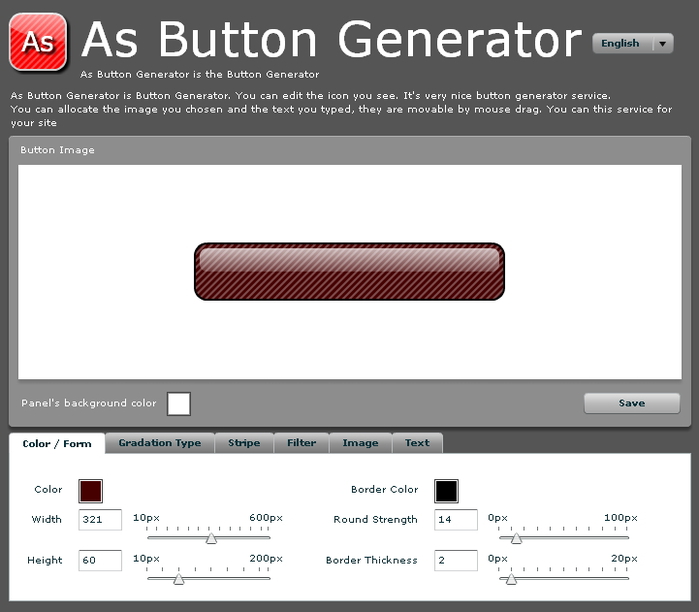Open the Filter tab
Screen dimensions: 699x612
coord(301,443)
